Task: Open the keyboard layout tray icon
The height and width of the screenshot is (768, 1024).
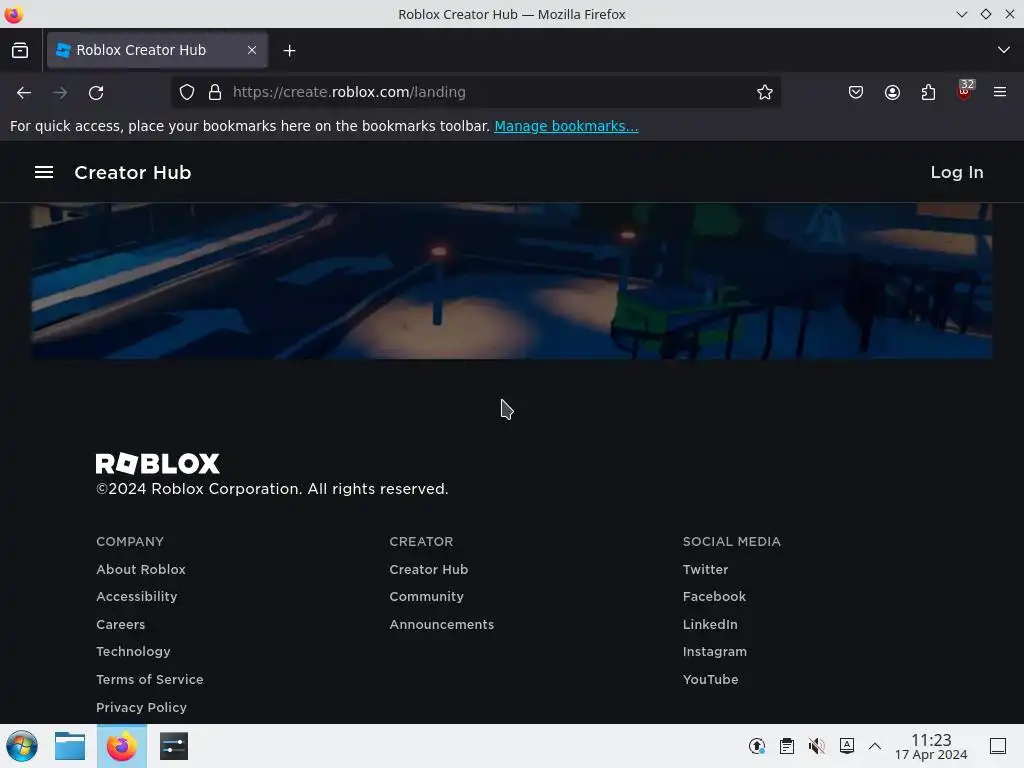Action: pos(846,746)
